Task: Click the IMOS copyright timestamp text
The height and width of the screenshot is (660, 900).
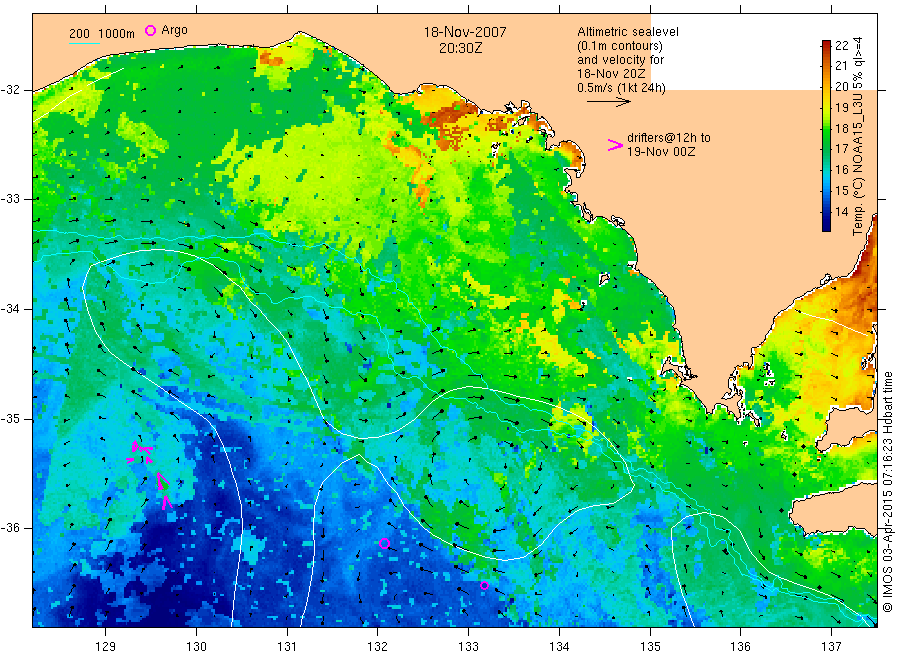Action: (887, 491)
